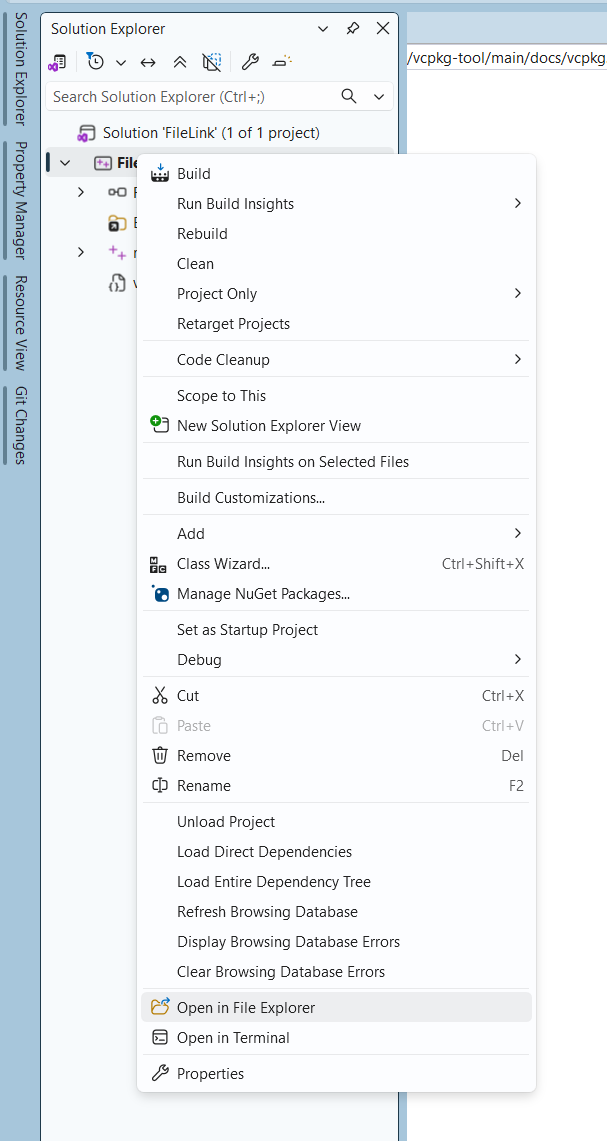The image size is (607, 1141).
Task: Click Retarget Projects menu entry
Action: (336, 323)
